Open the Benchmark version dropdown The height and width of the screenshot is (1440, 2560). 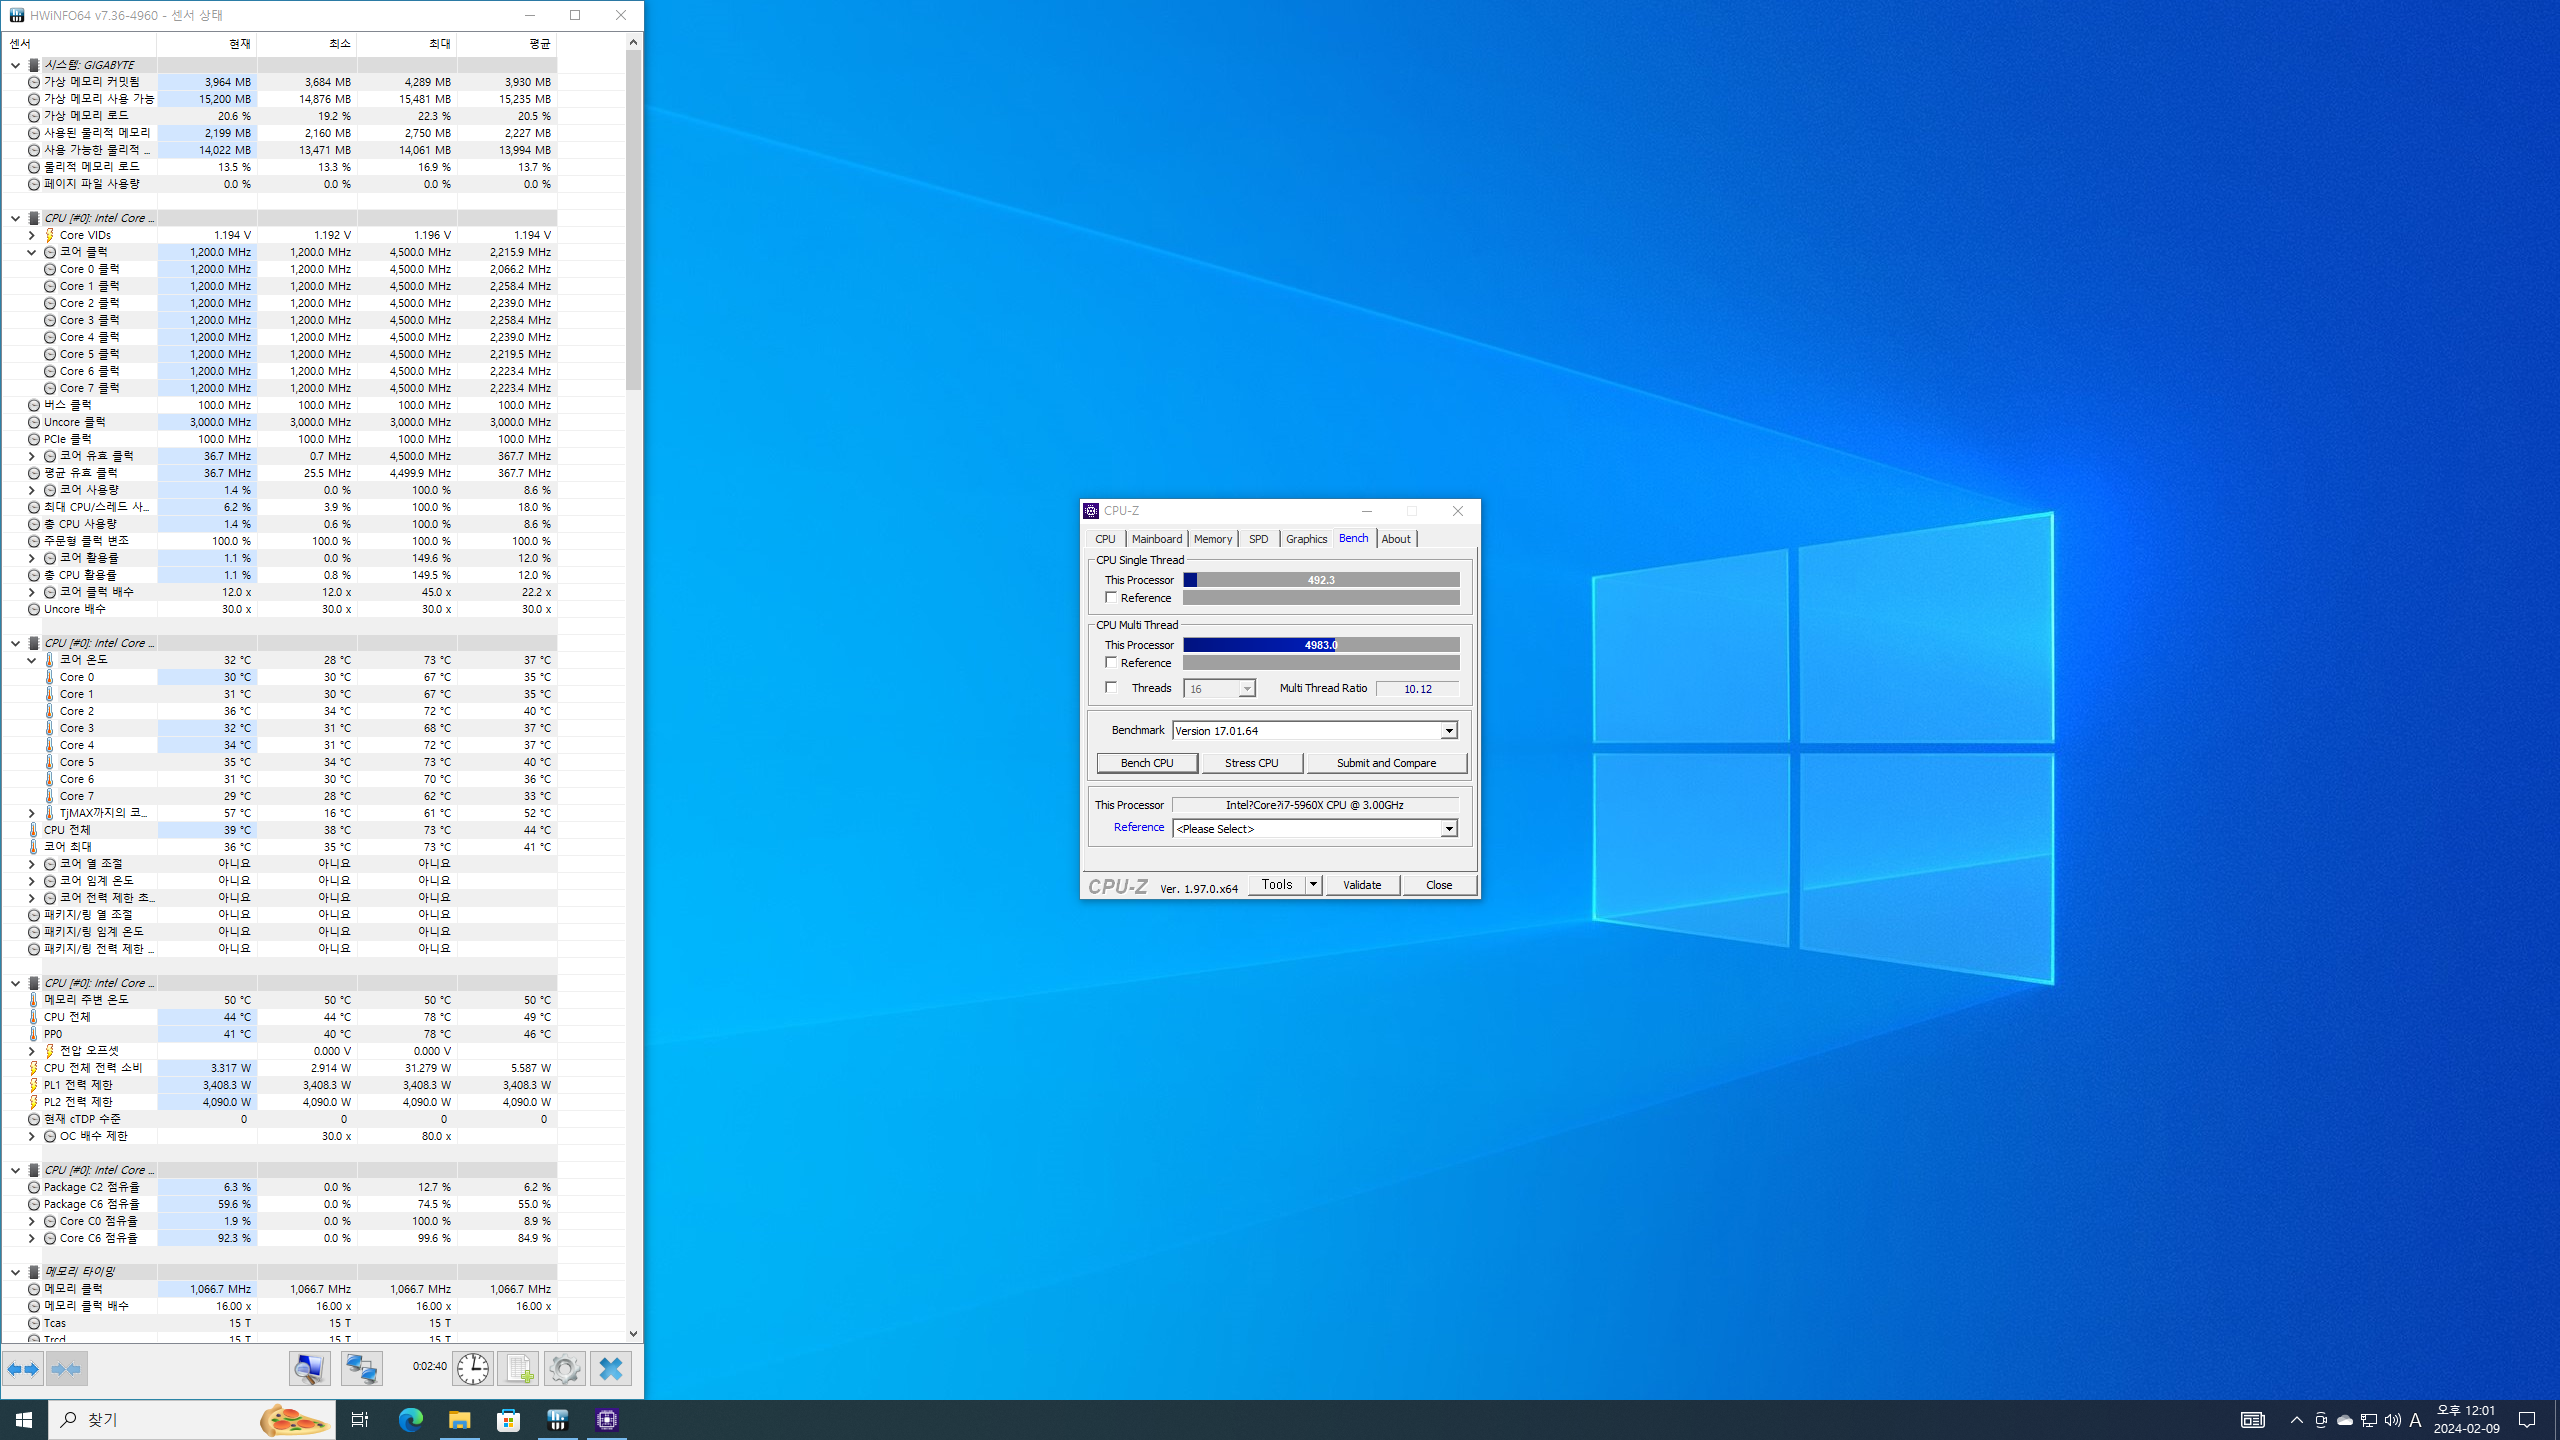(1448, 731)
